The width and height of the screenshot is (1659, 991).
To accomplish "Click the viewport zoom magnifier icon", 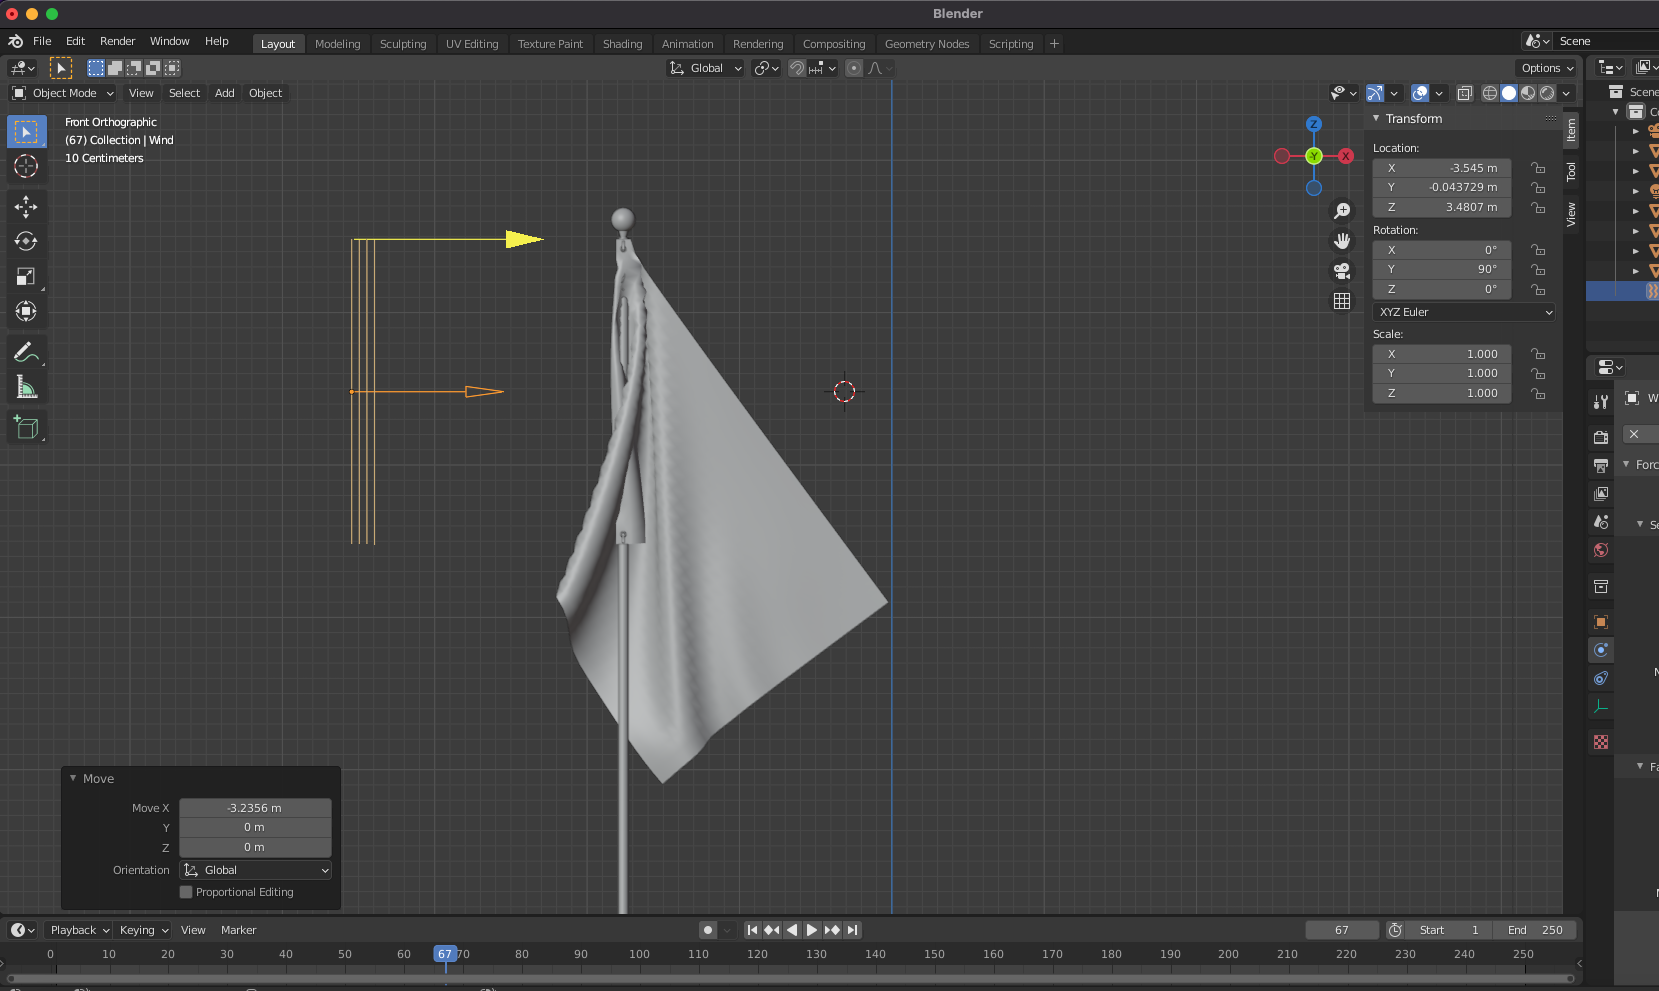I will [1342, 211].
